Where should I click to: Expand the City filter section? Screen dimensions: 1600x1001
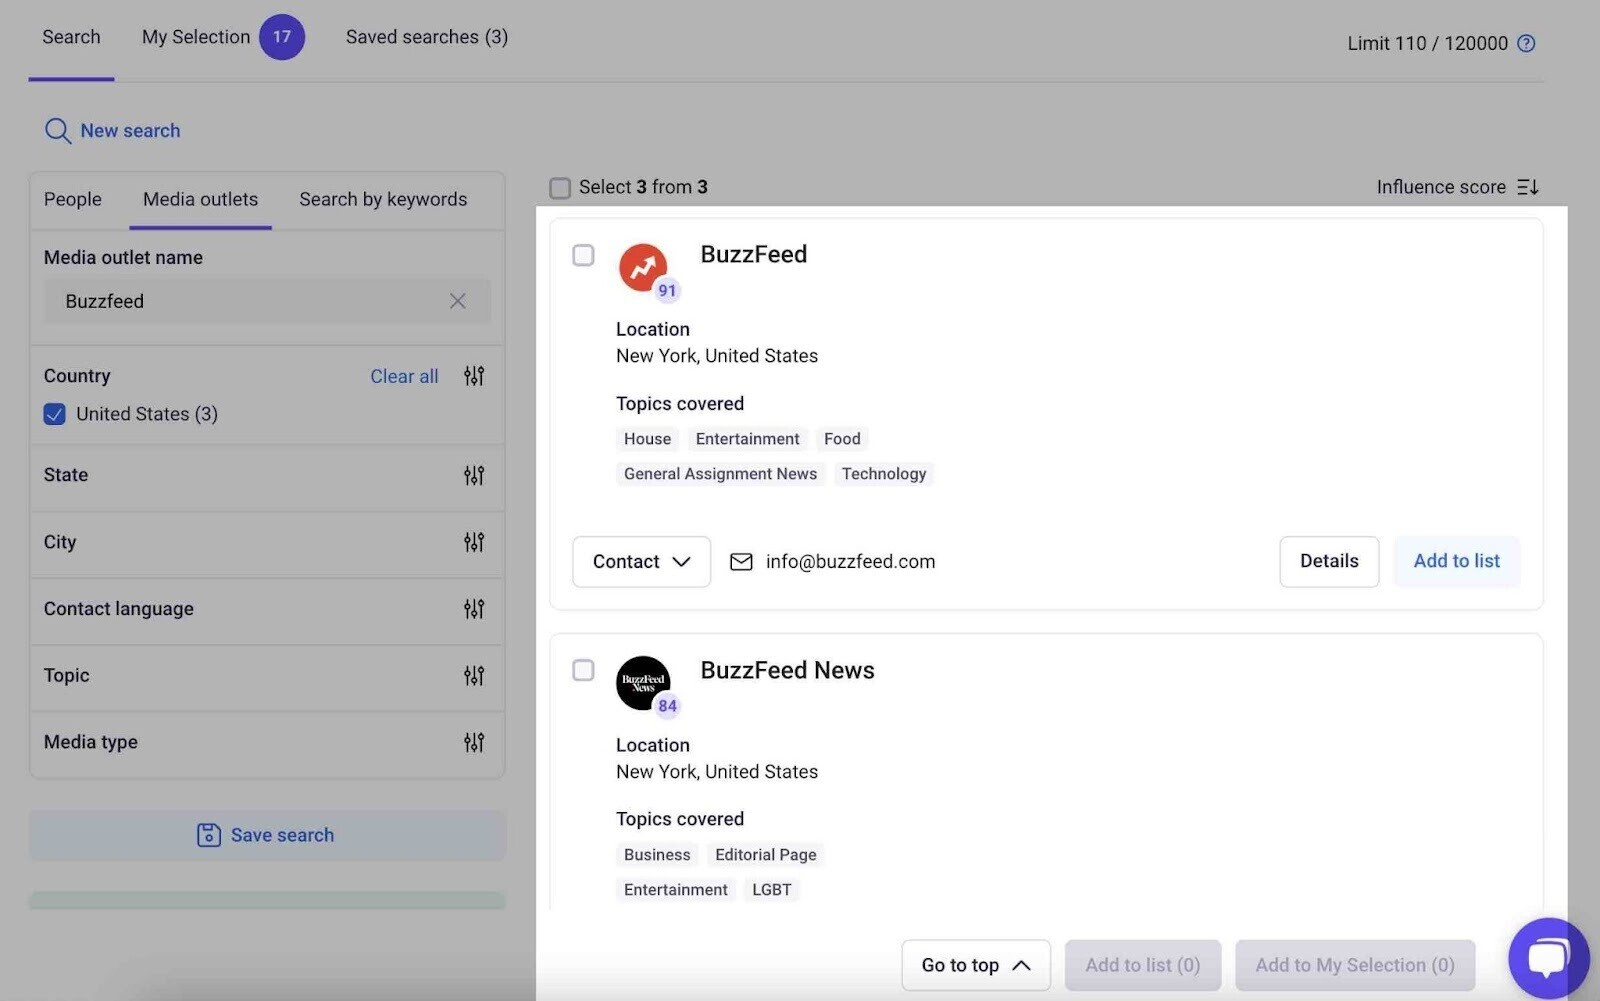pyautogui.click(x=266, y=542)
